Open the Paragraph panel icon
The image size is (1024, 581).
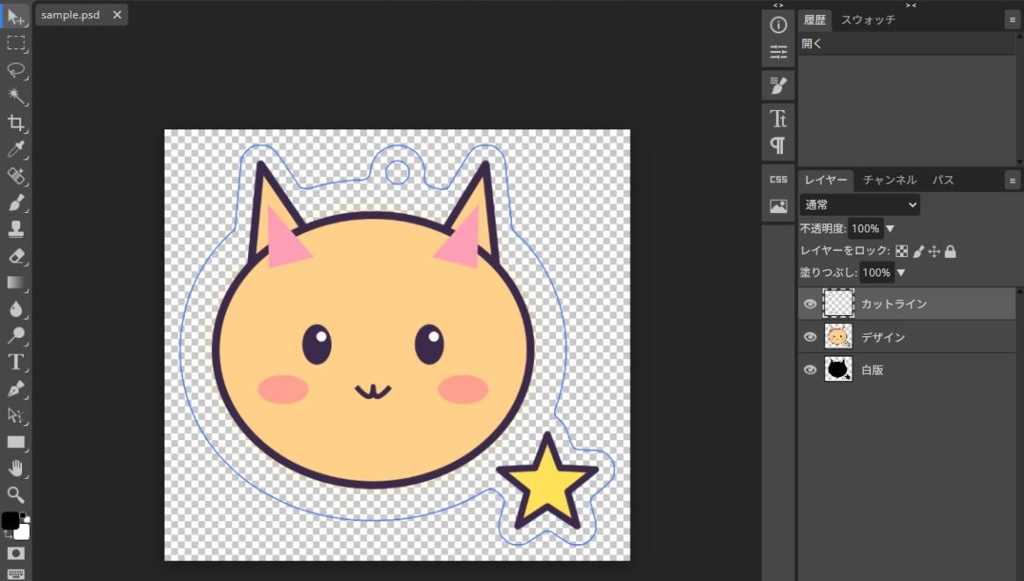click(x=778, y=146)
